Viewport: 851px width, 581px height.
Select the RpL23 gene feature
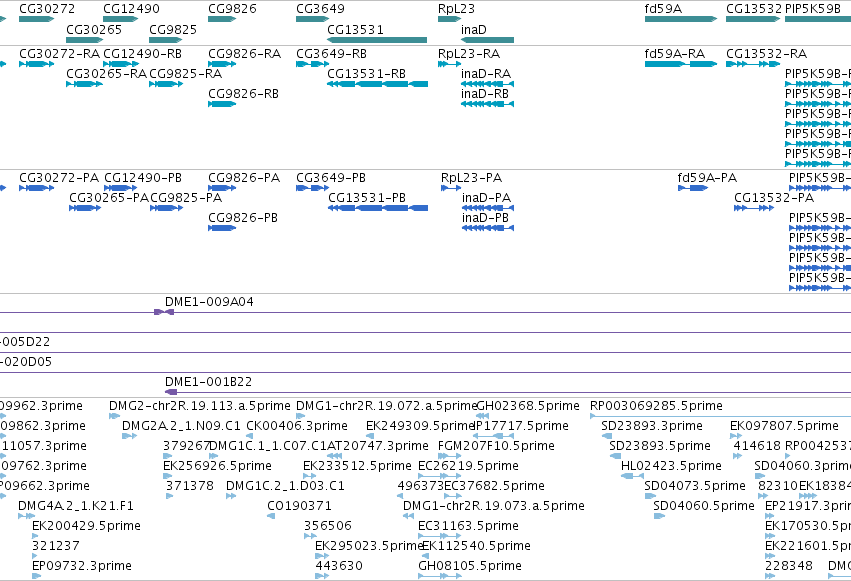(449, 19)
